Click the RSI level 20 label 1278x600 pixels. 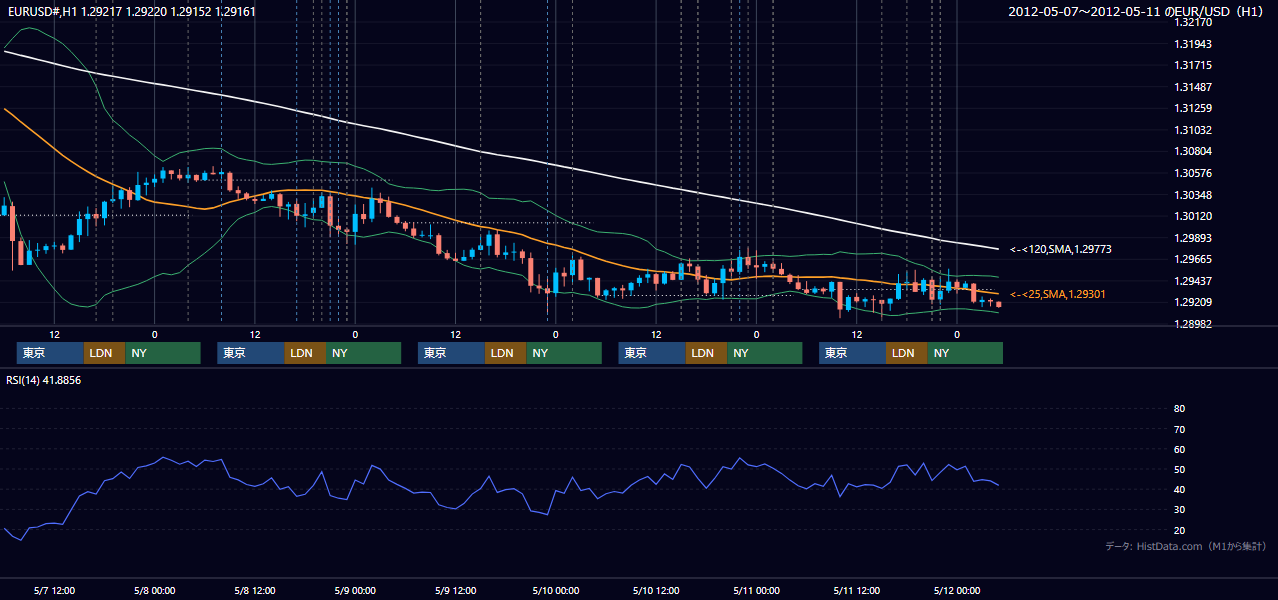coord(1179,530)
